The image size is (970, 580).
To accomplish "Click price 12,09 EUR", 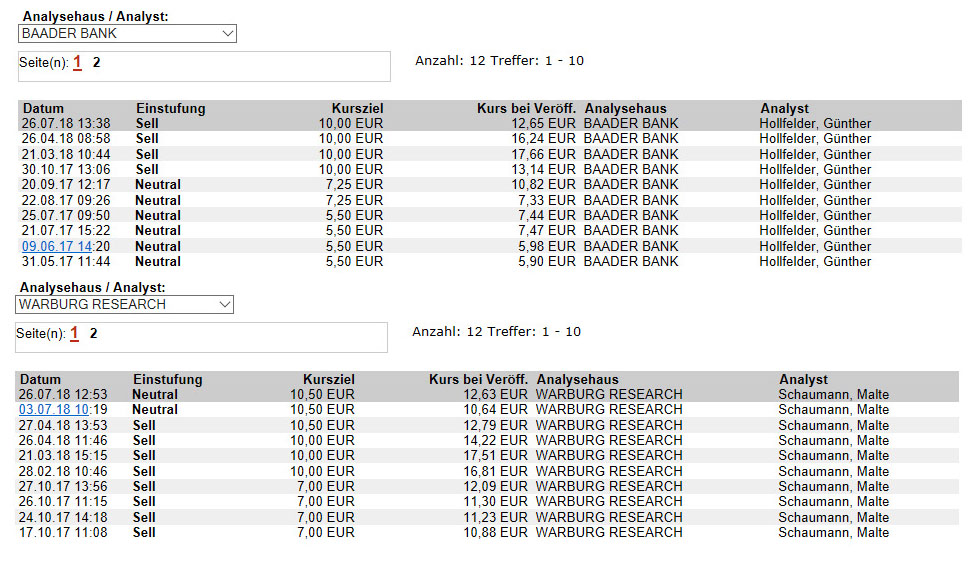I will click(x=496, y=486).
